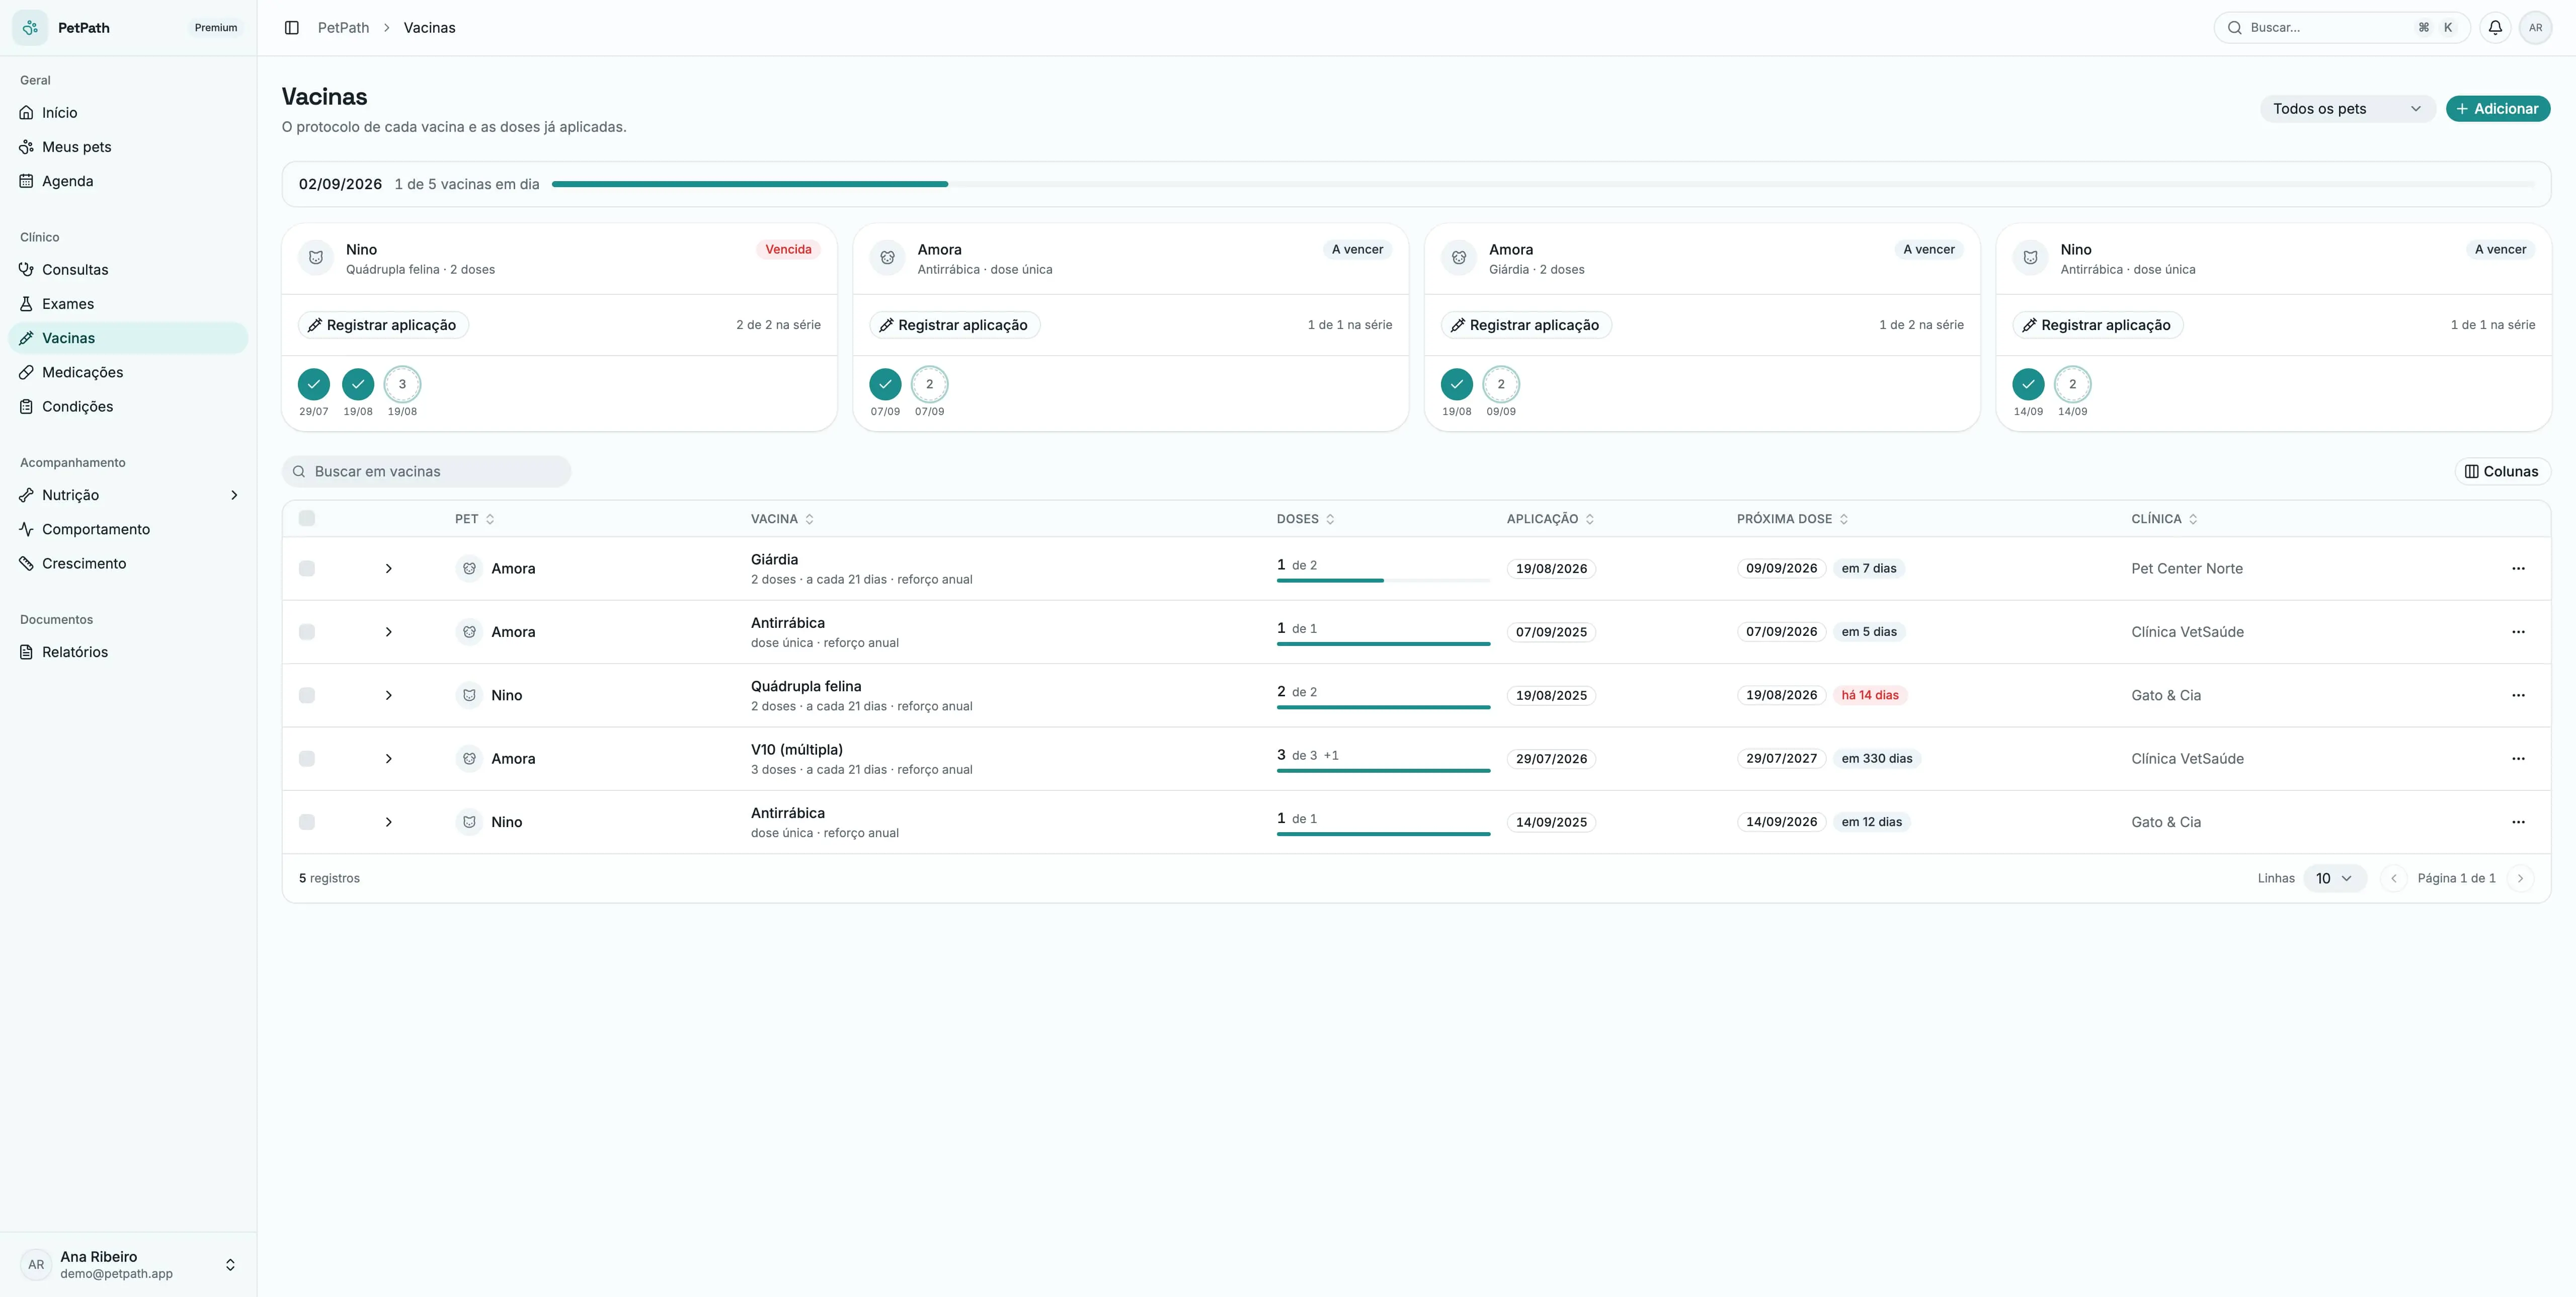Screen dimensions: 2576x1297
Task: Go to the next page arrow
Action: (2520, 878)
